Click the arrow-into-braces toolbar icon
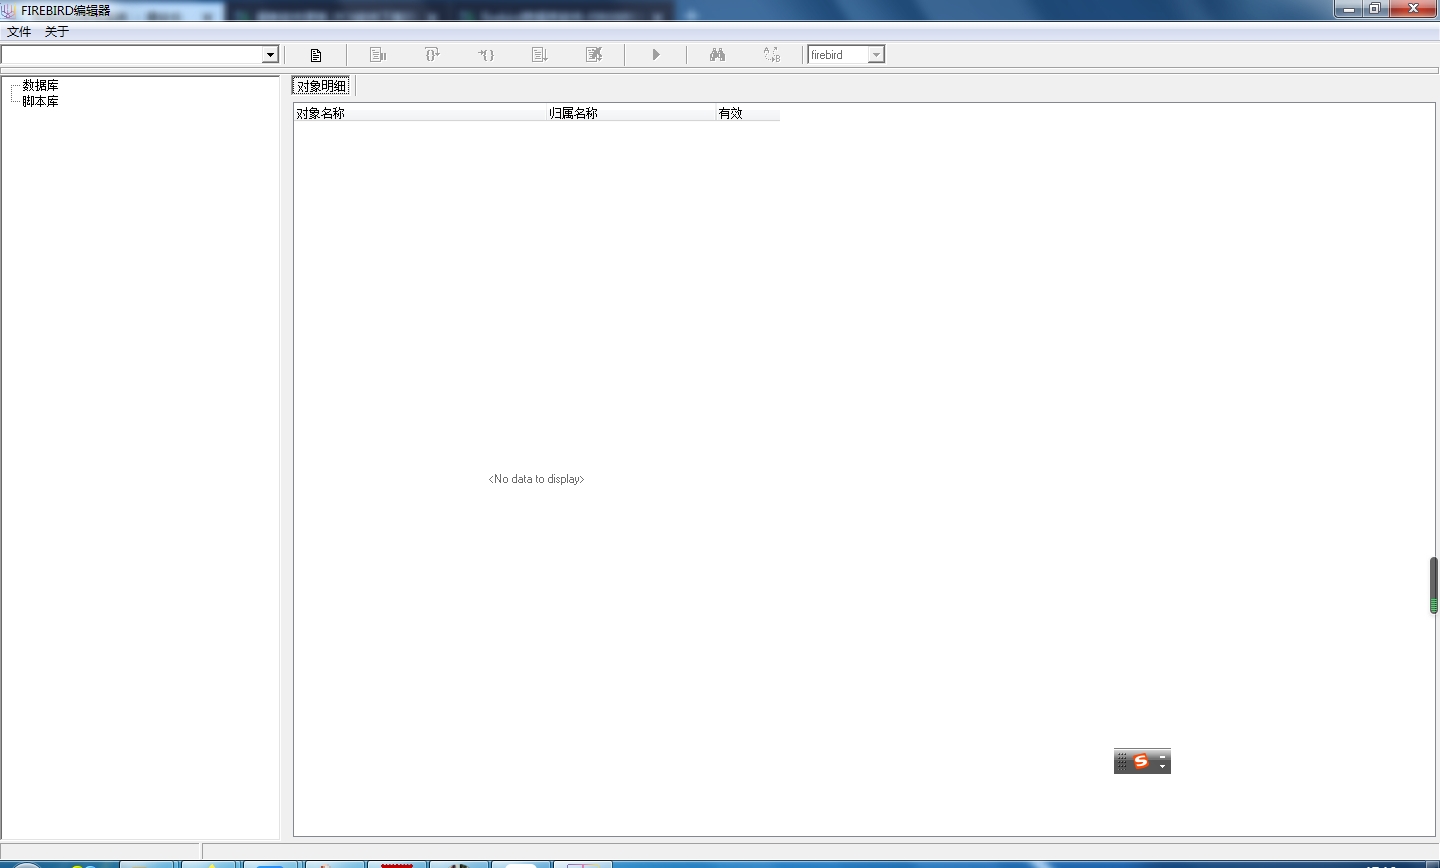 pos(486,55)
